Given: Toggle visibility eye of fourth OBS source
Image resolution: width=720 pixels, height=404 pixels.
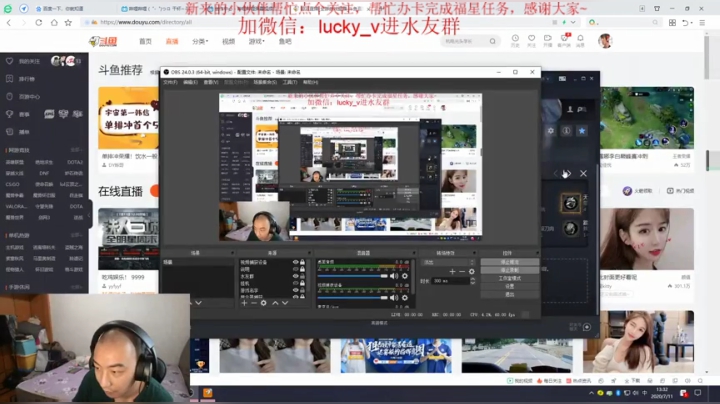Looking at the screenshot, I should [x=296, y=283].
